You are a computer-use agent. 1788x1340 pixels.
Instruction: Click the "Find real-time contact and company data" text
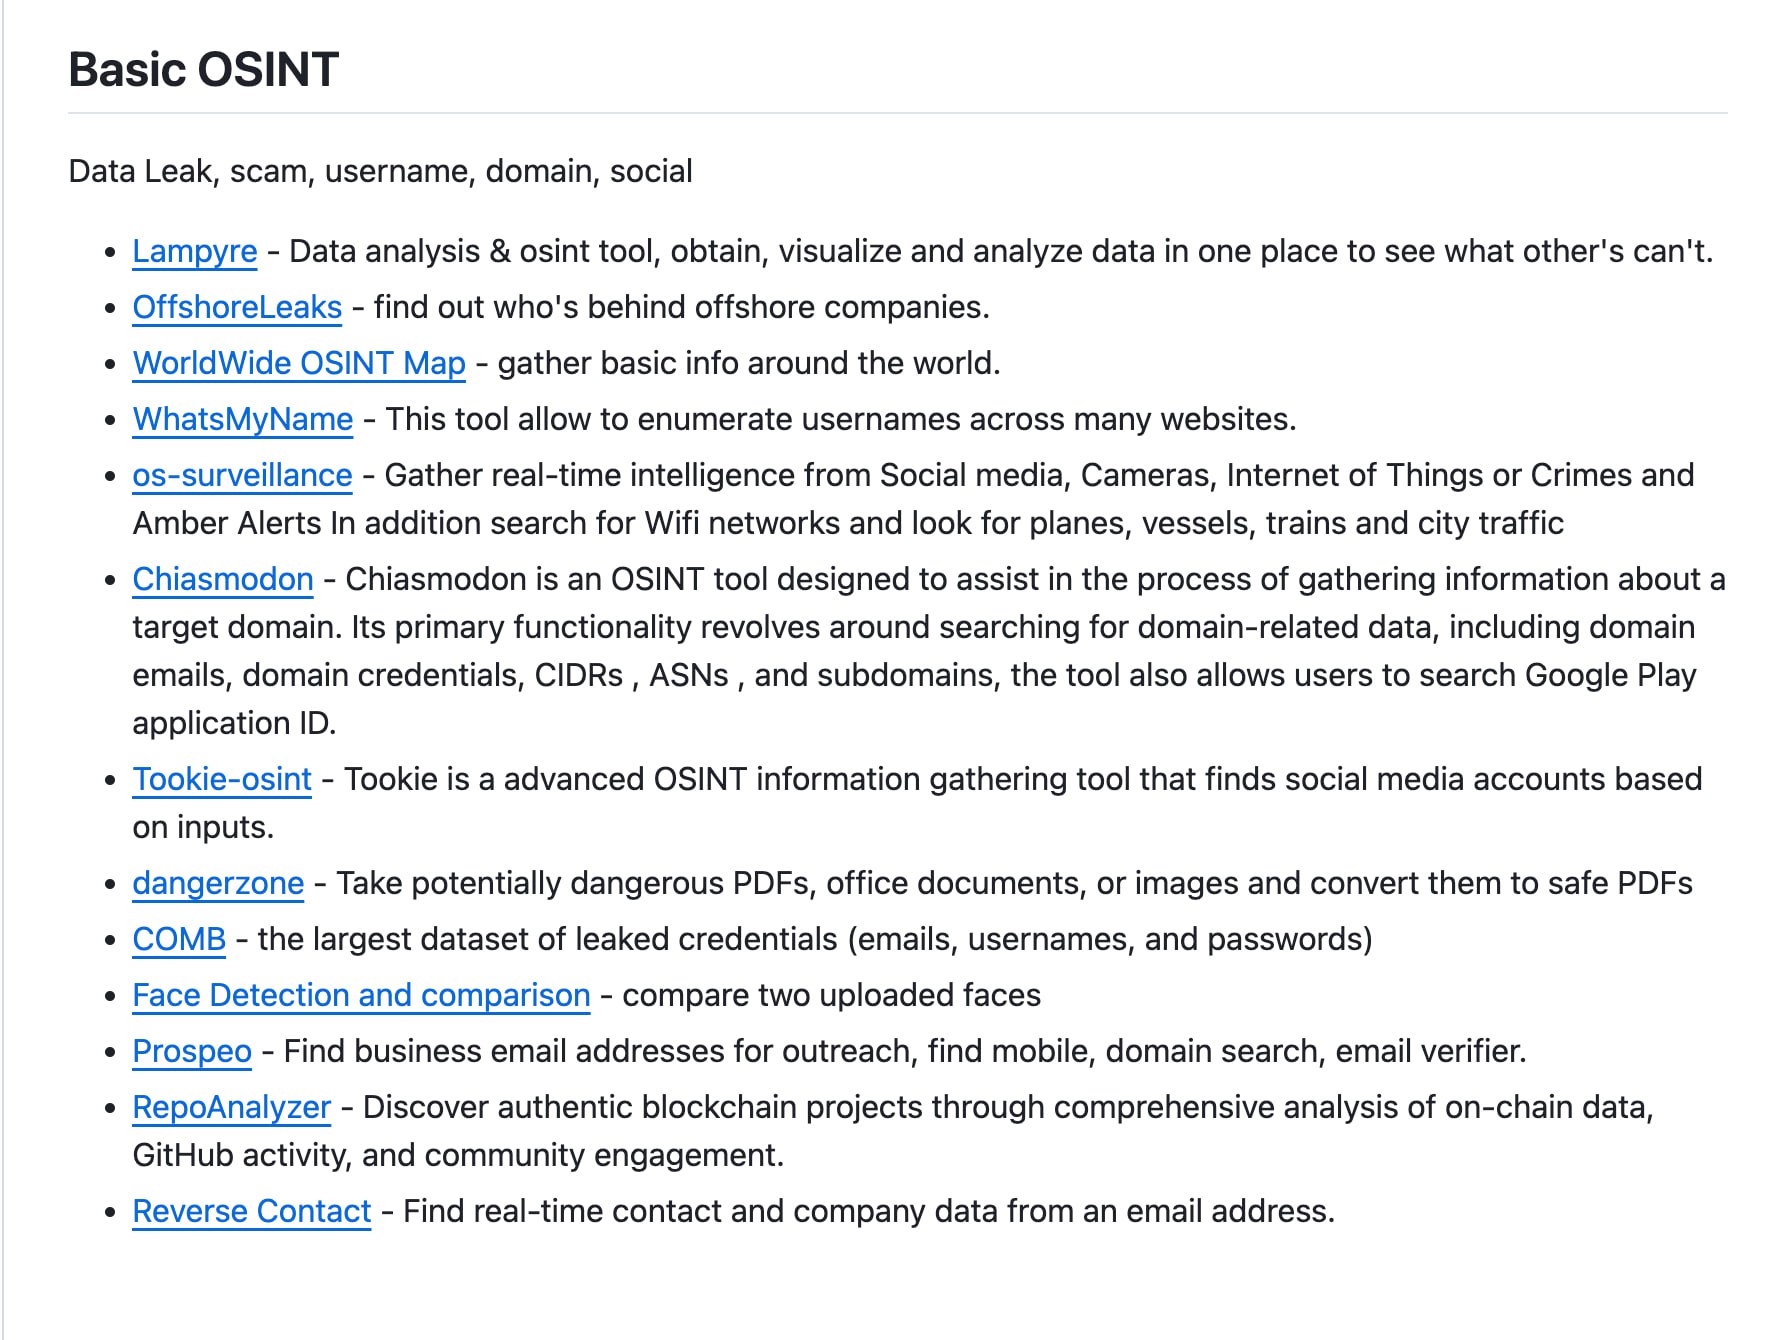pos(868,1211)
